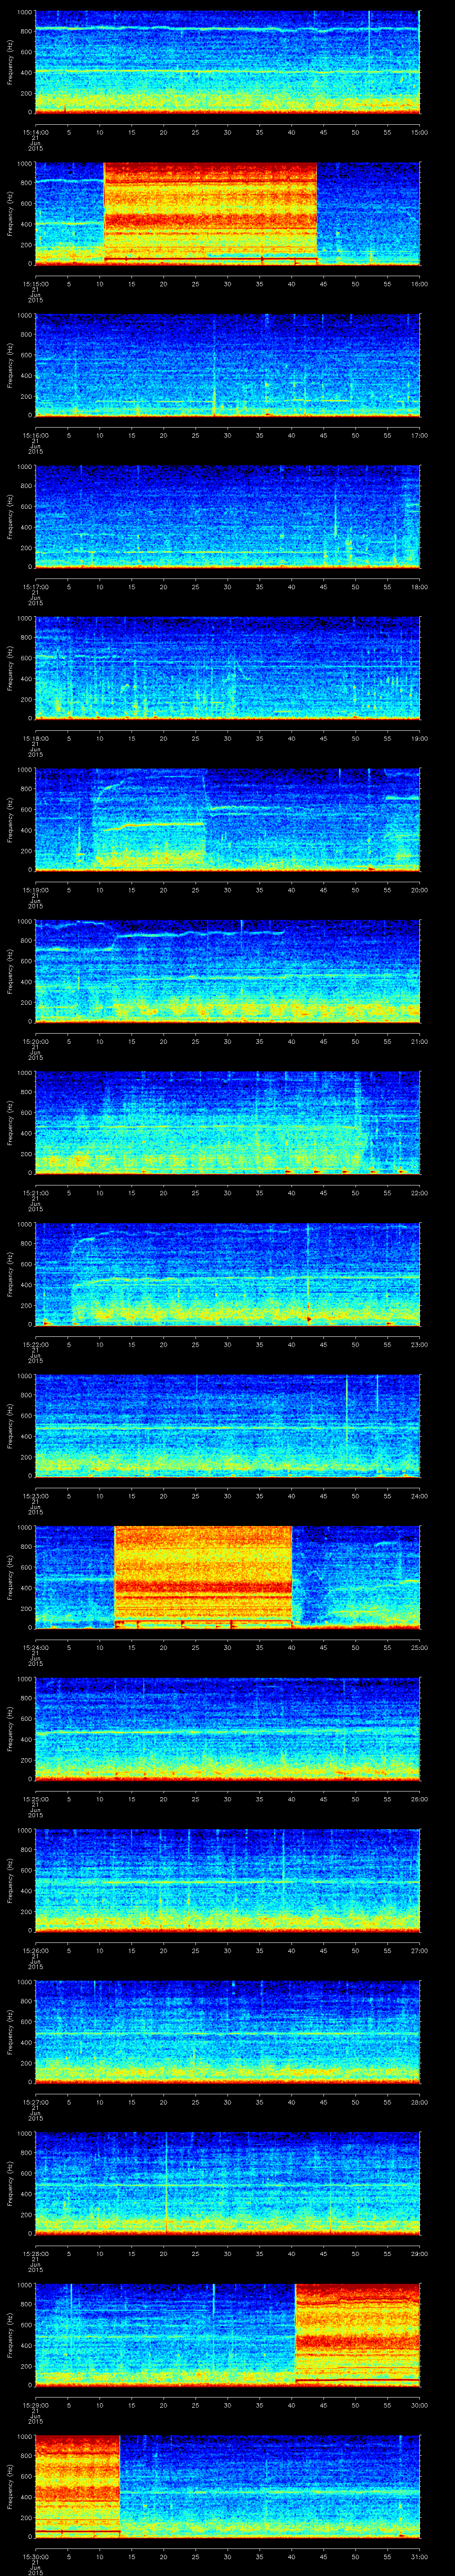The image size is (455, 2576).
Task: Click the 15:25:00 start time label
Action: pyautogui.click(x=35, y=1798)
